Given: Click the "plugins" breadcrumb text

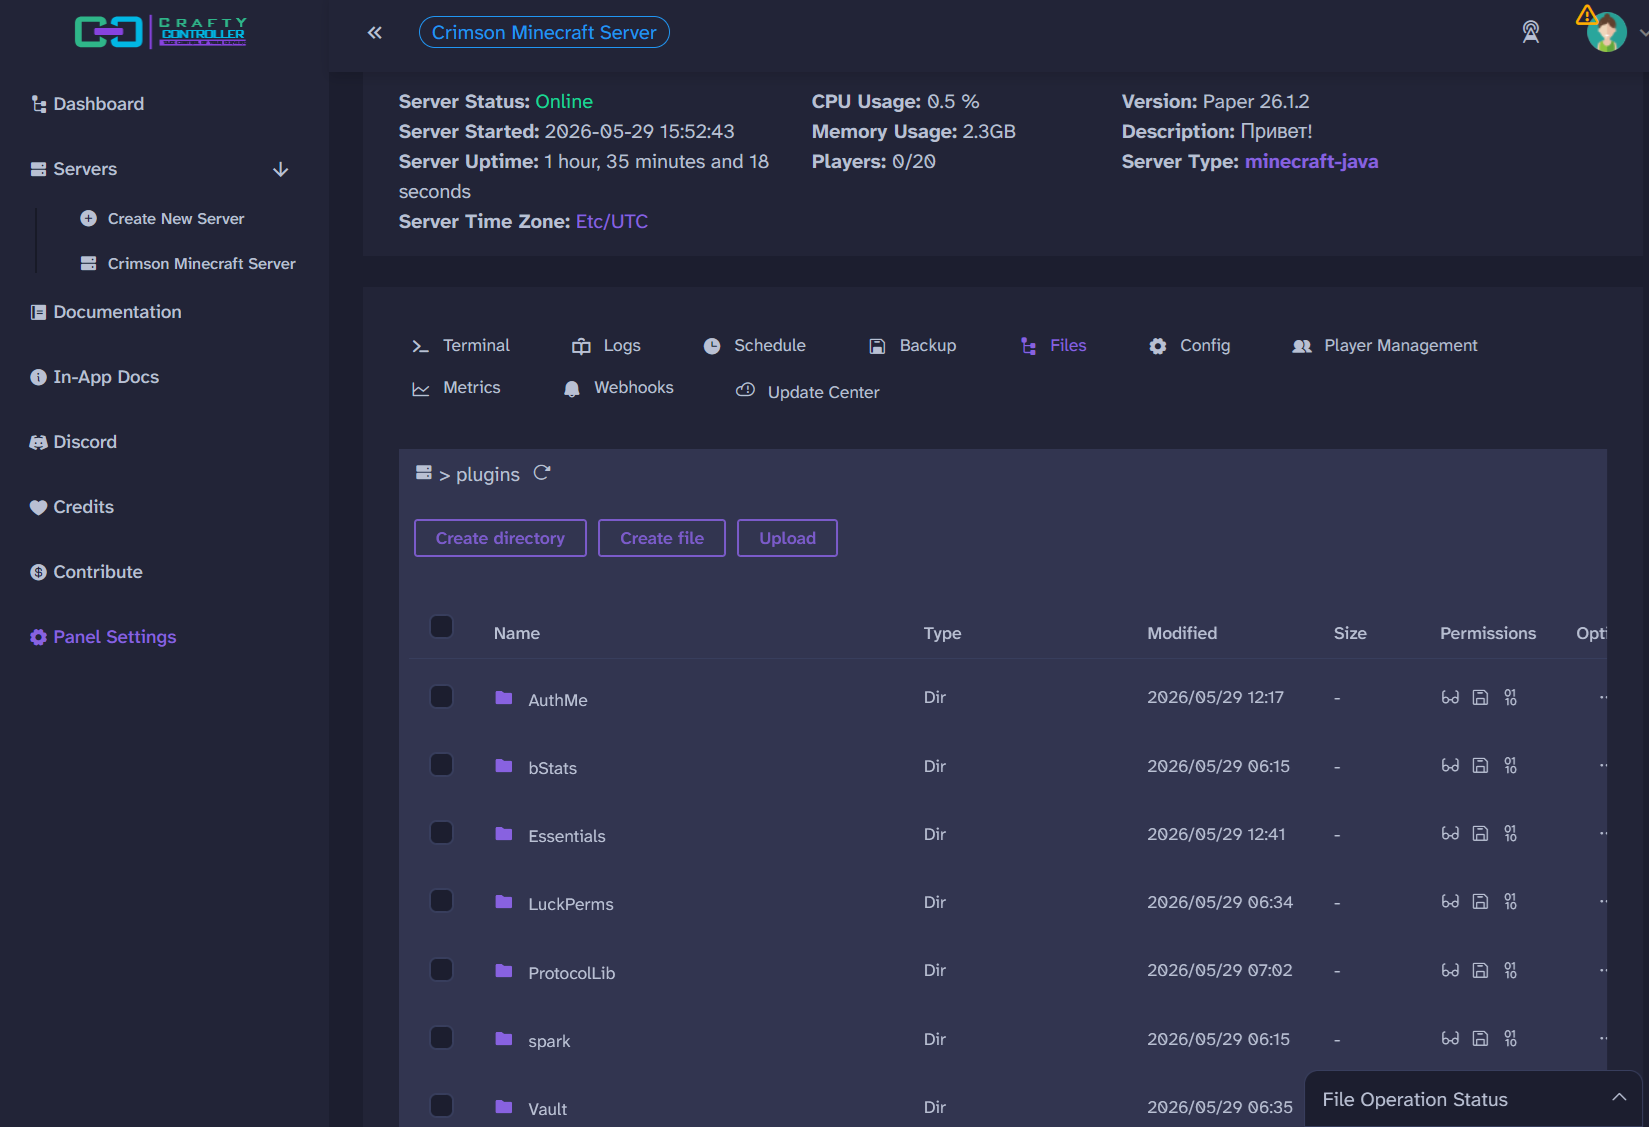Looking at the screenshot, I should 488,474.
